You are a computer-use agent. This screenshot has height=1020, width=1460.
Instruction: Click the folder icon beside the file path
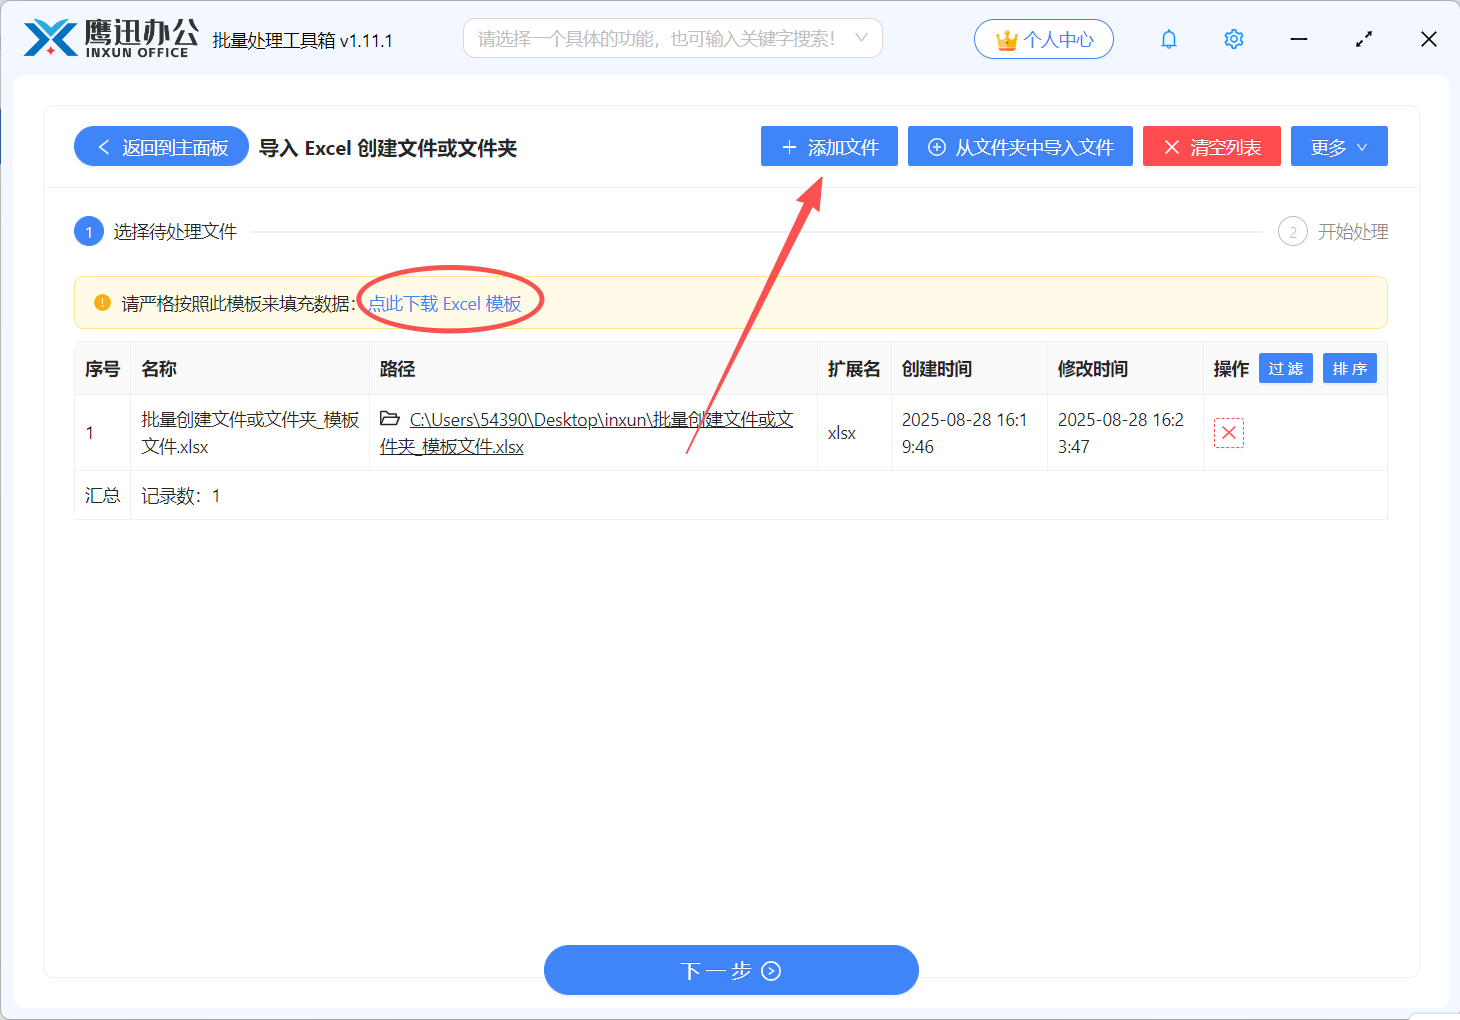[390, 419]
